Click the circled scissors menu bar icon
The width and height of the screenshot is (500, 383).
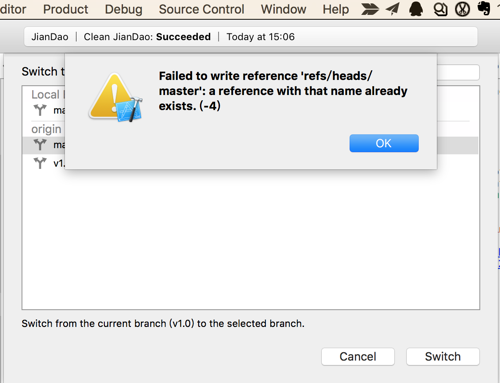pyautogui.click(x=462, y=9)
